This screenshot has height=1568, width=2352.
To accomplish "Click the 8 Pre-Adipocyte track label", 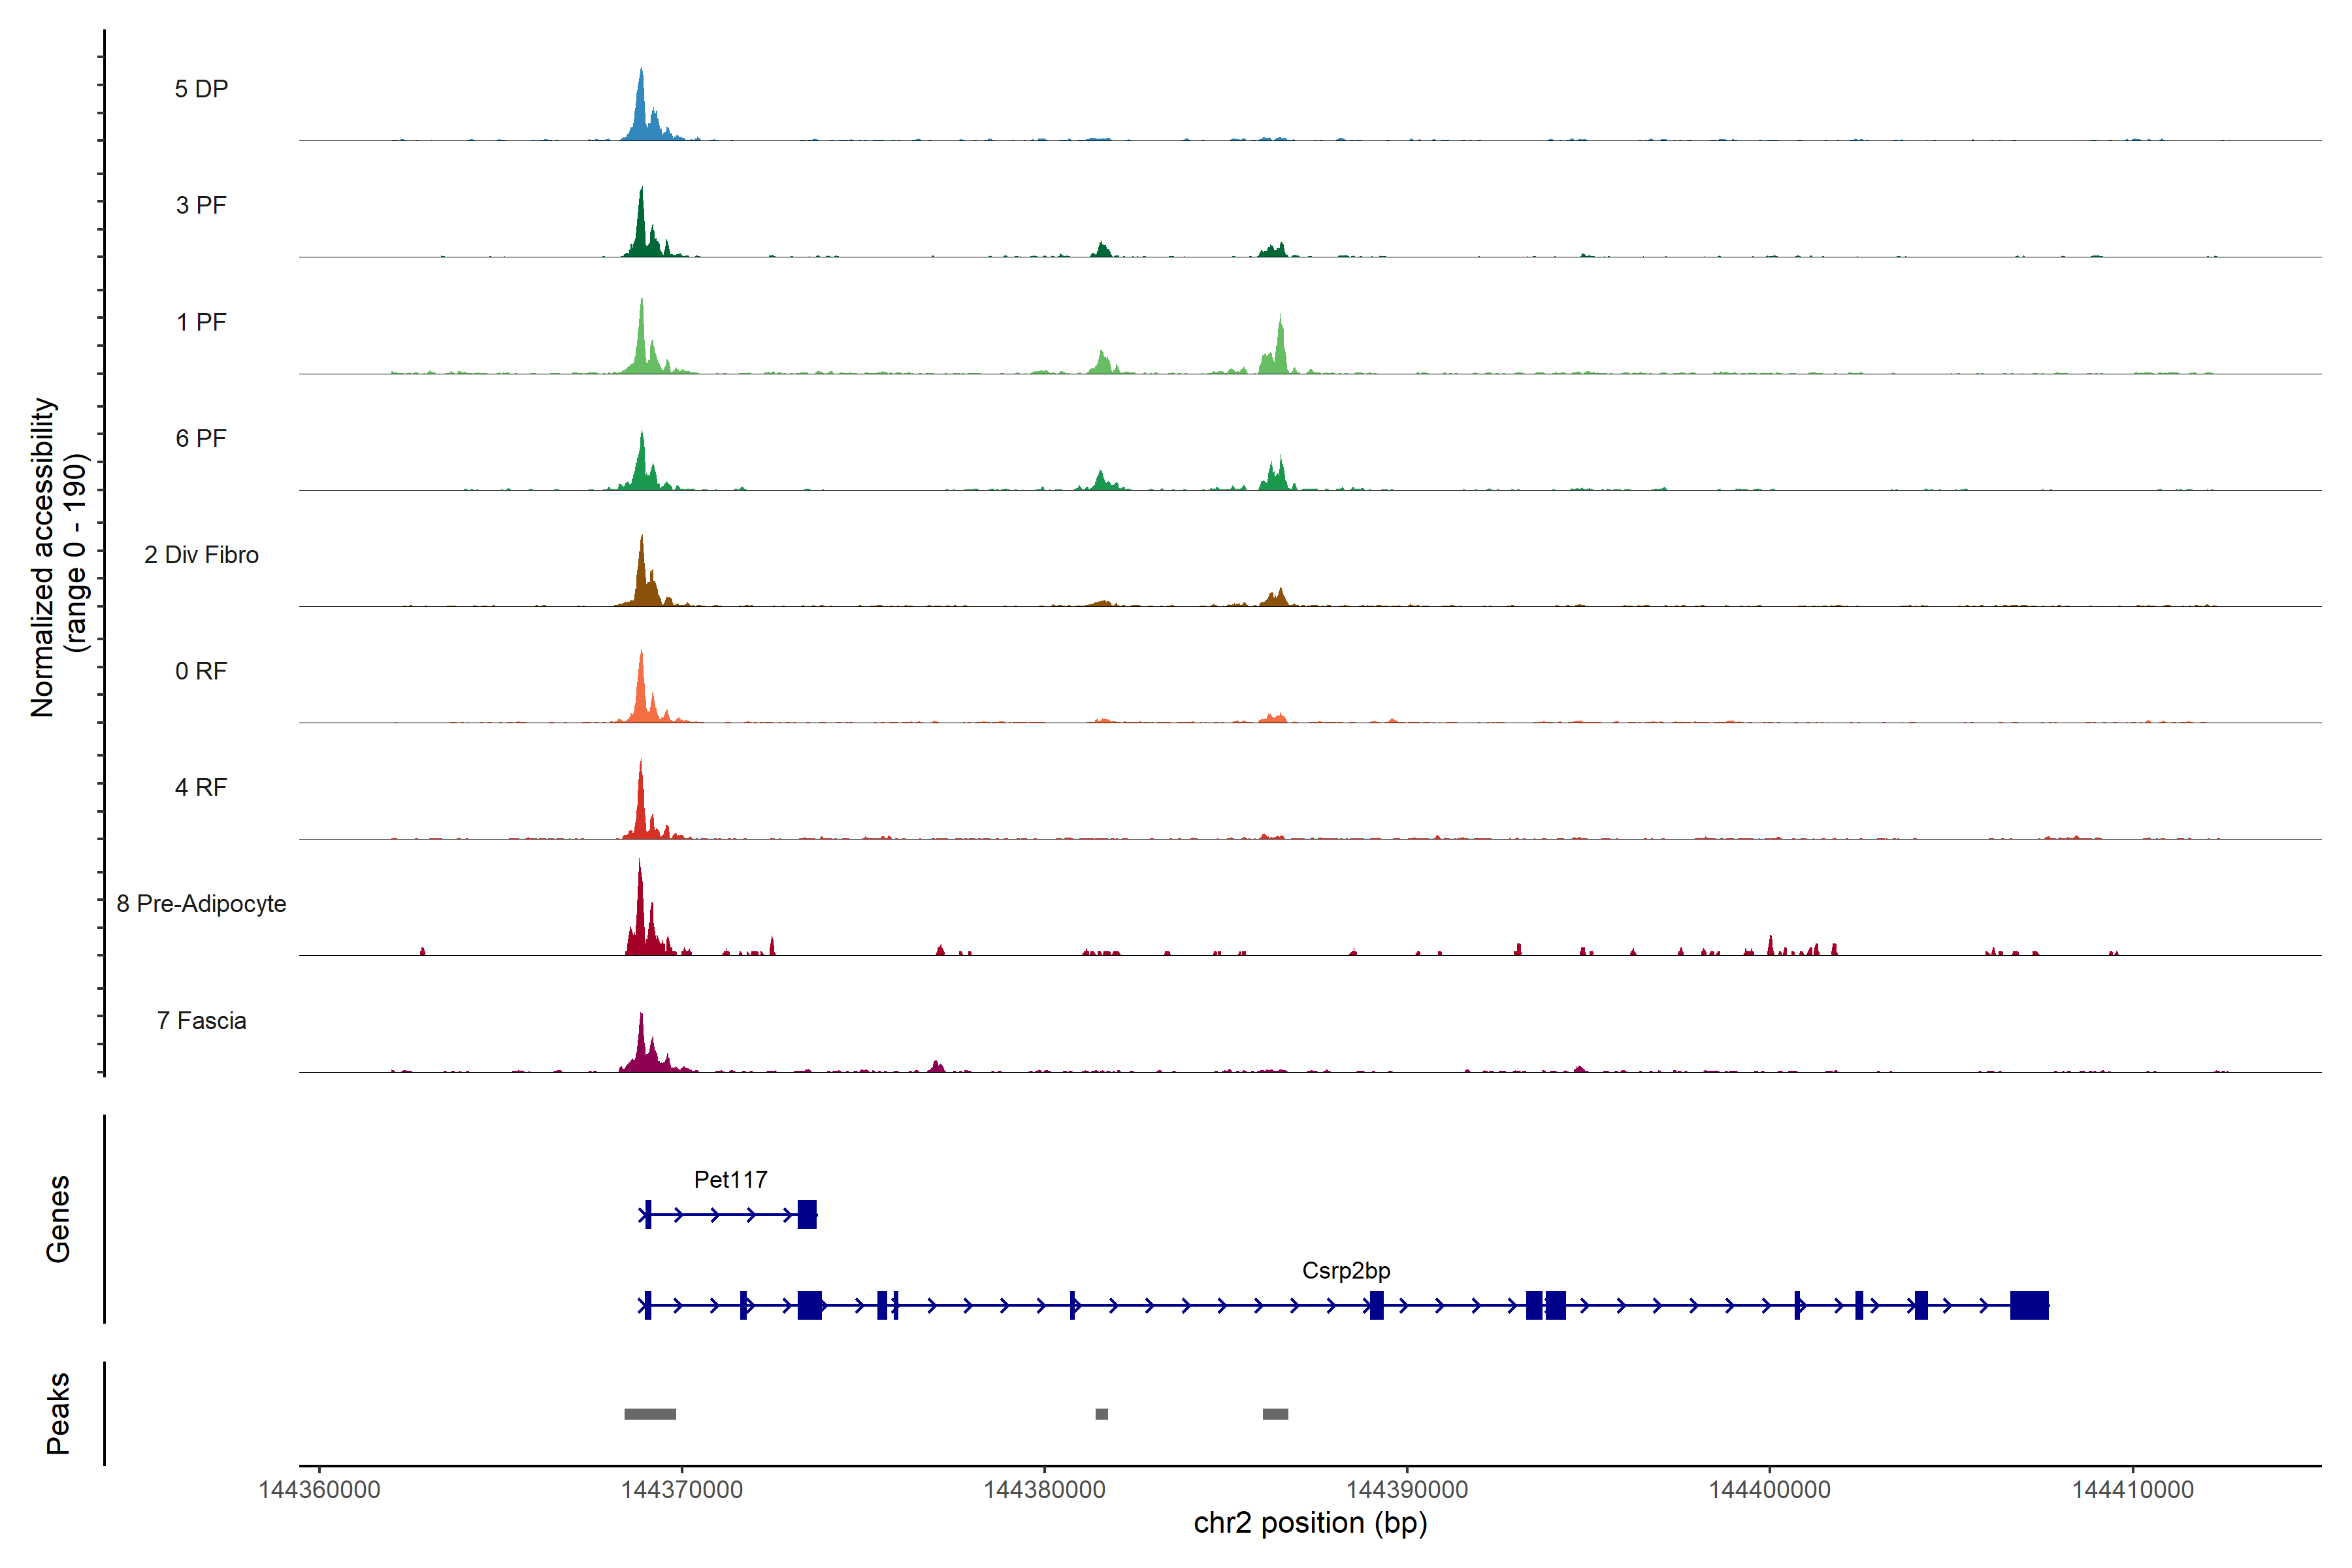I will [201, 904].
